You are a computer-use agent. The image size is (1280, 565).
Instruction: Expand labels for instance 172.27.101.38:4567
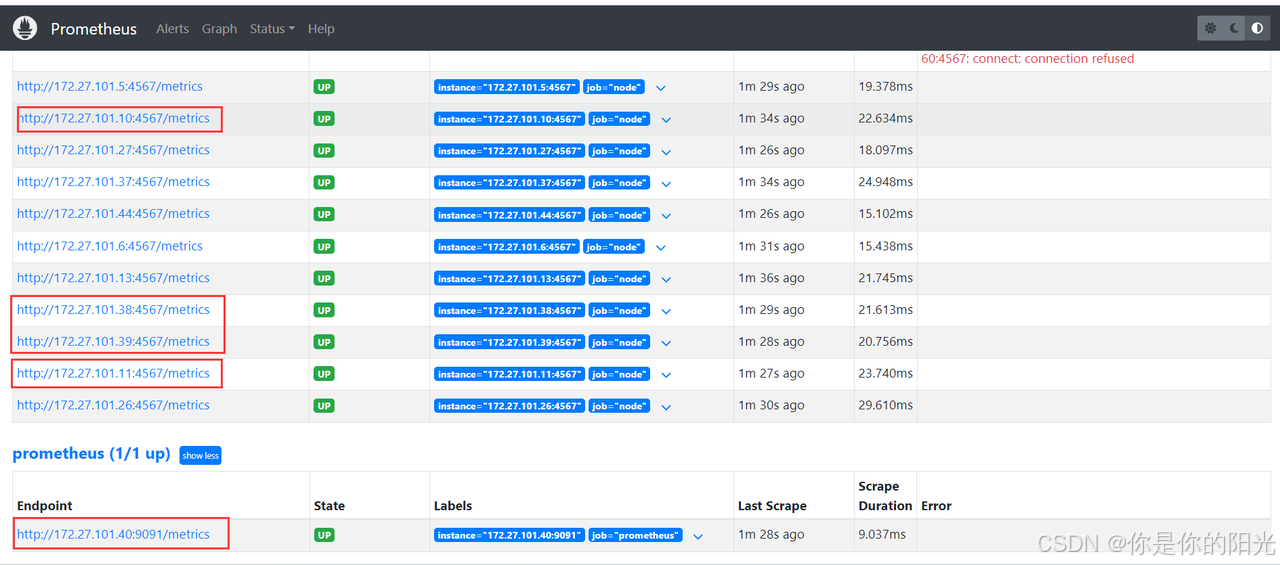point(666,311)
